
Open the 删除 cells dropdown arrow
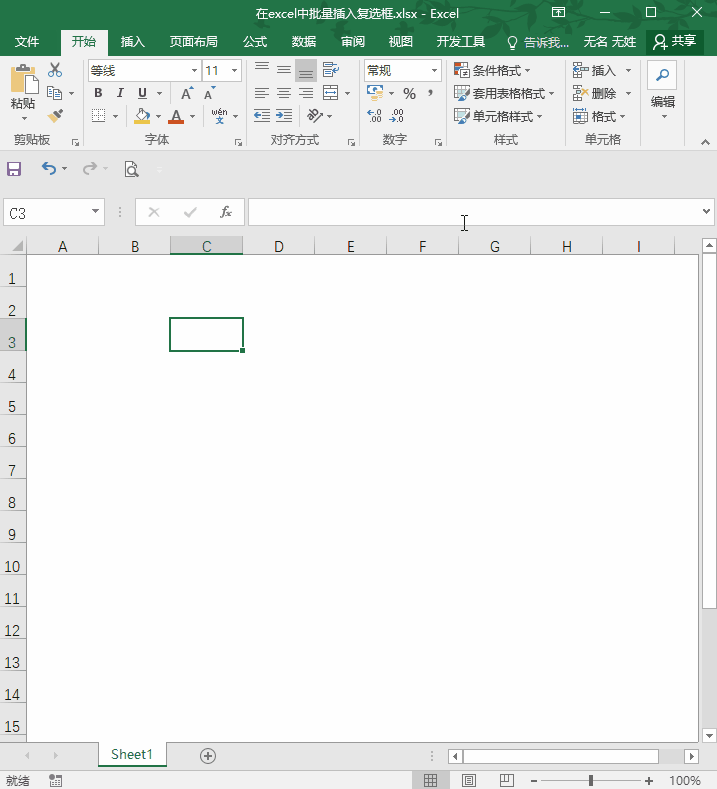point(628,94)
